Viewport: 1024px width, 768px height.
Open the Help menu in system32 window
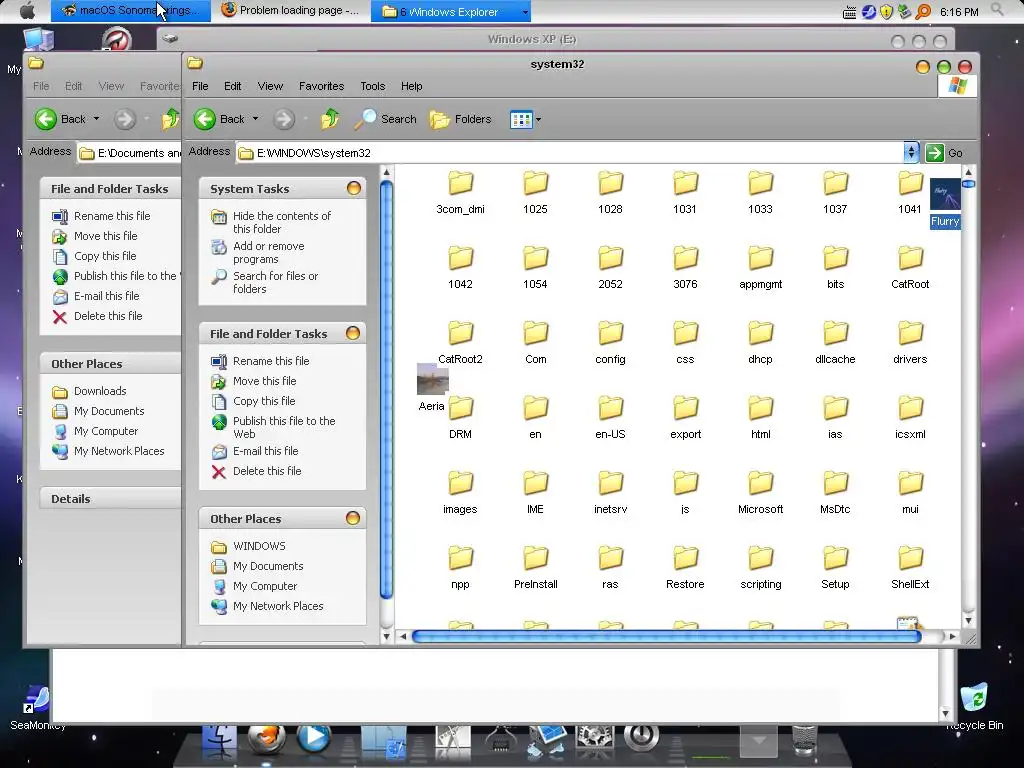pyautogui.click(x=411, y=86)
